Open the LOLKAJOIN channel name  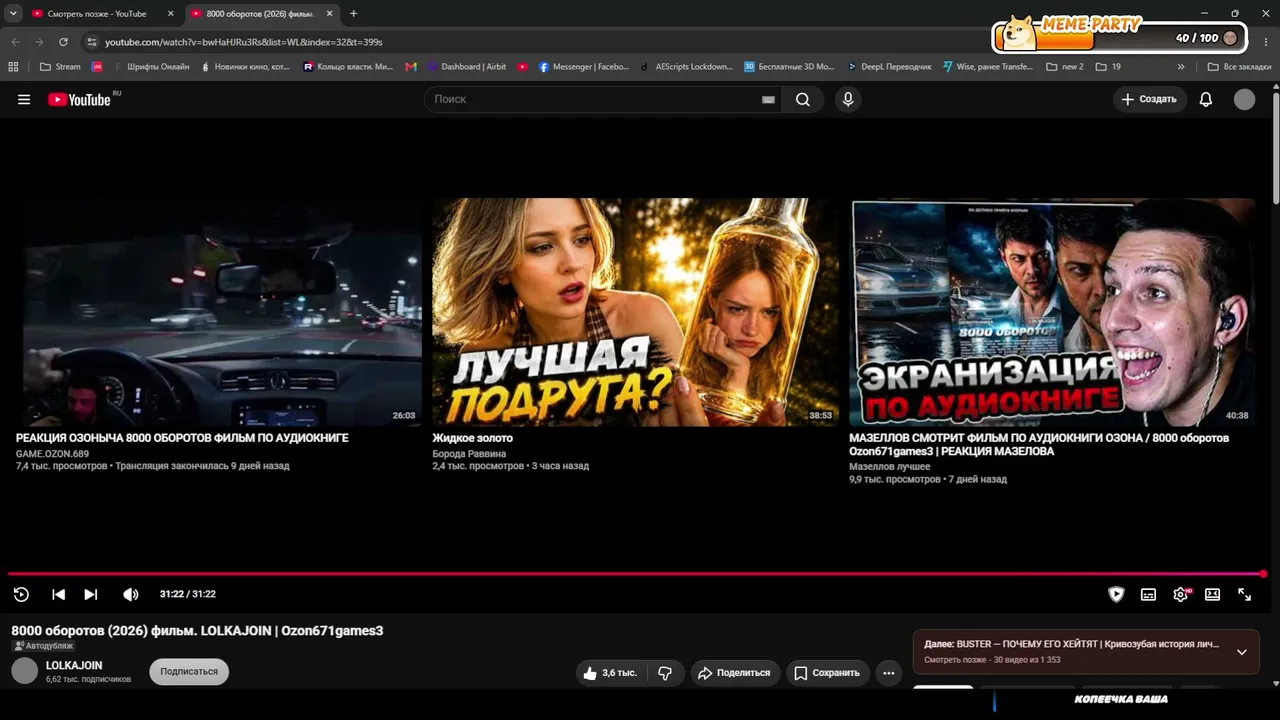[74, 665]
